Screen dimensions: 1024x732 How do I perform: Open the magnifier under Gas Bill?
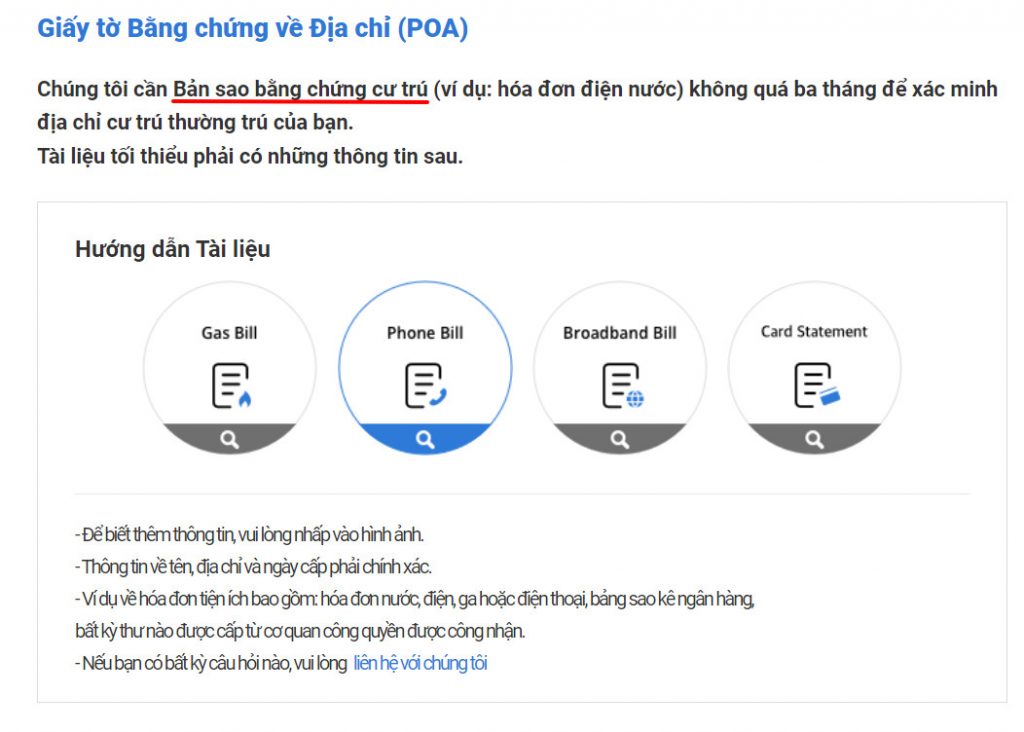pyautogui.click(x=229, y=439)
